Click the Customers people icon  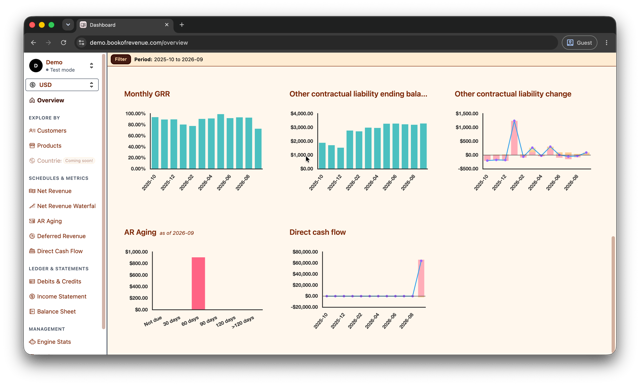(32, 131)
